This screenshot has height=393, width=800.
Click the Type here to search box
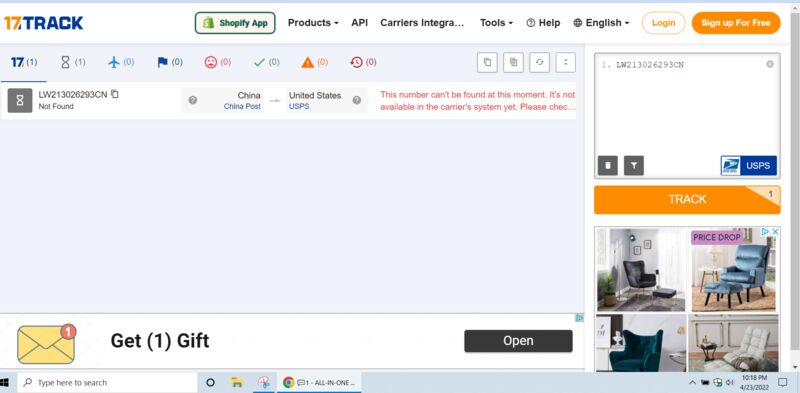pyautogui.click(x=107, y=382)
